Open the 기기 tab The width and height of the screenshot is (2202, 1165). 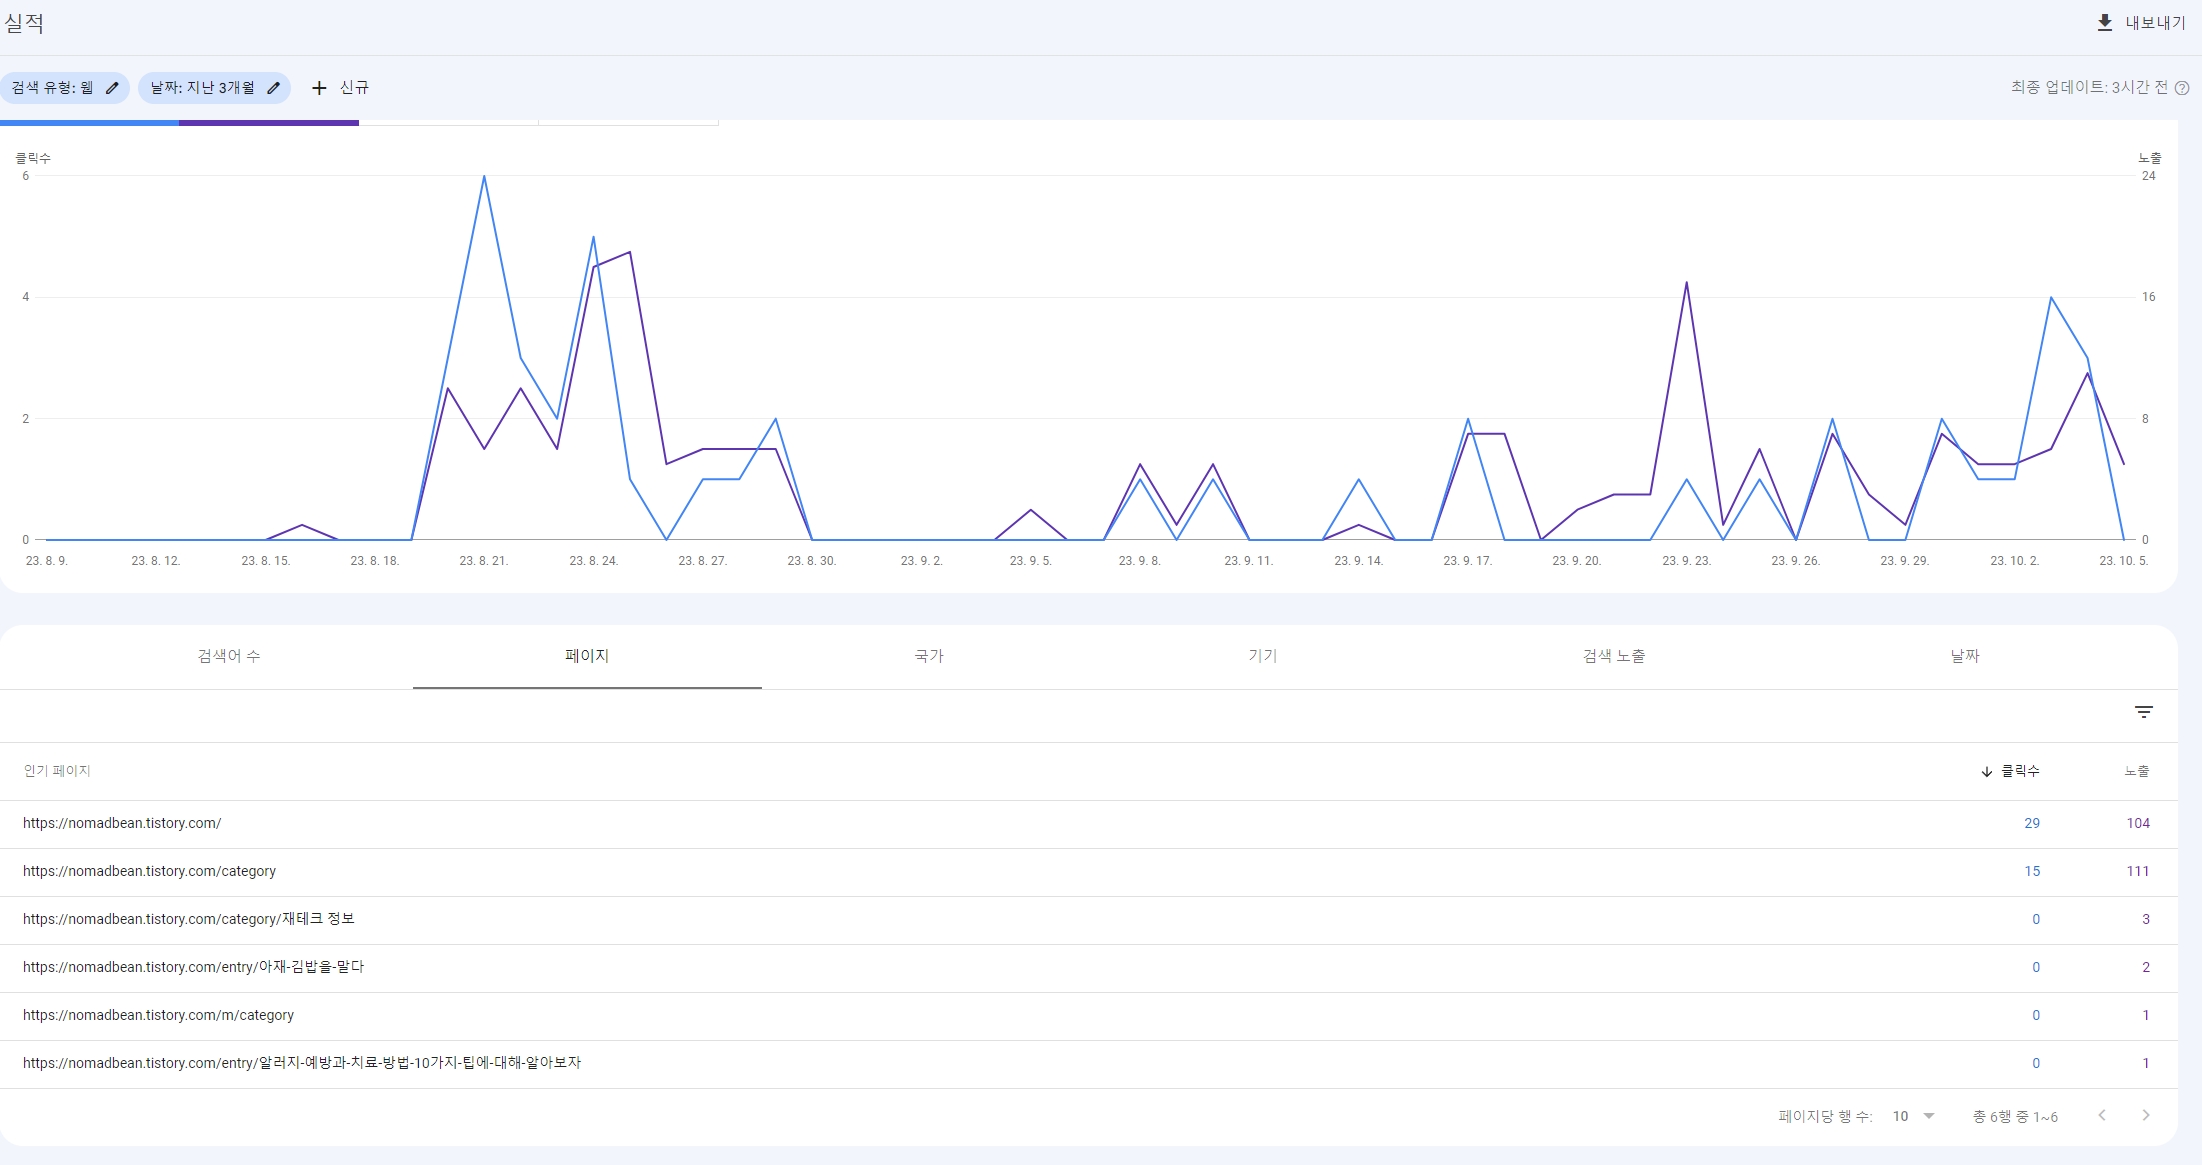(1263, 656)
